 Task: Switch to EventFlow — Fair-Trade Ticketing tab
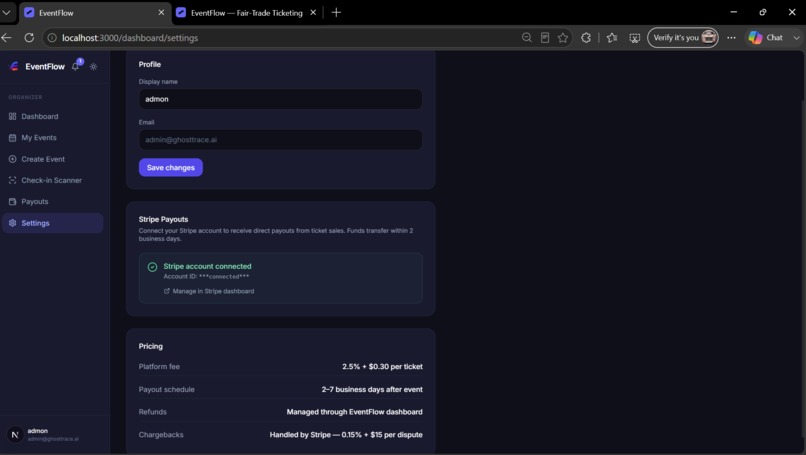point(246,13)
